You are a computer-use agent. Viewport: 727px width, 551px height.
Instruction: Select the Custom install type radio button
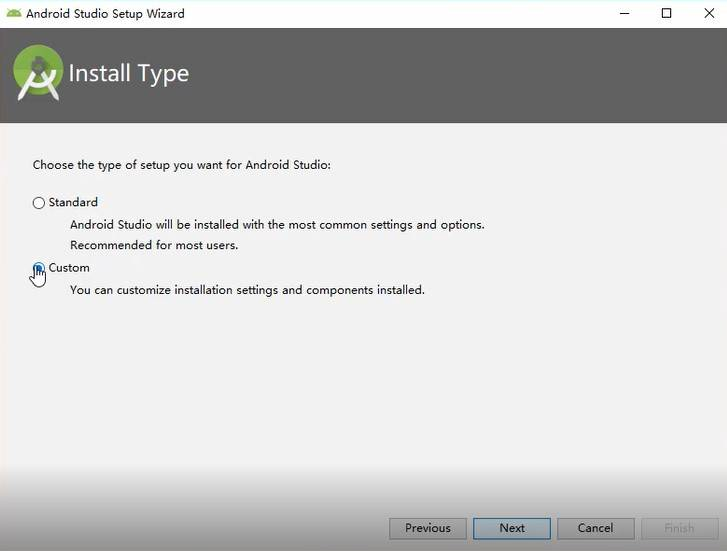click(39, 268)
